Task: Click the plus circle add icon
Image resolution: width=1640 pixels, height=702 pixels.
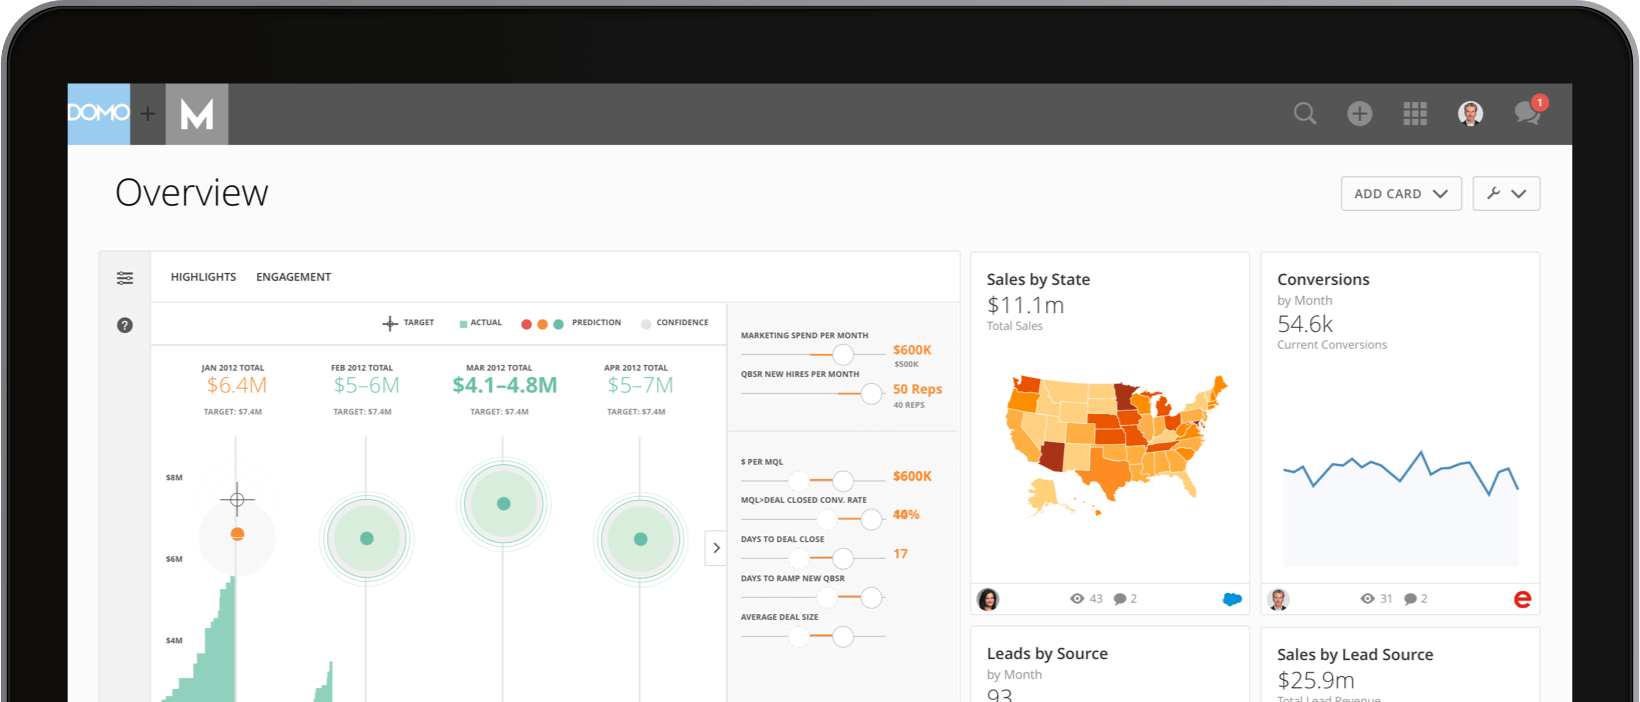Action: [1359, 114]
